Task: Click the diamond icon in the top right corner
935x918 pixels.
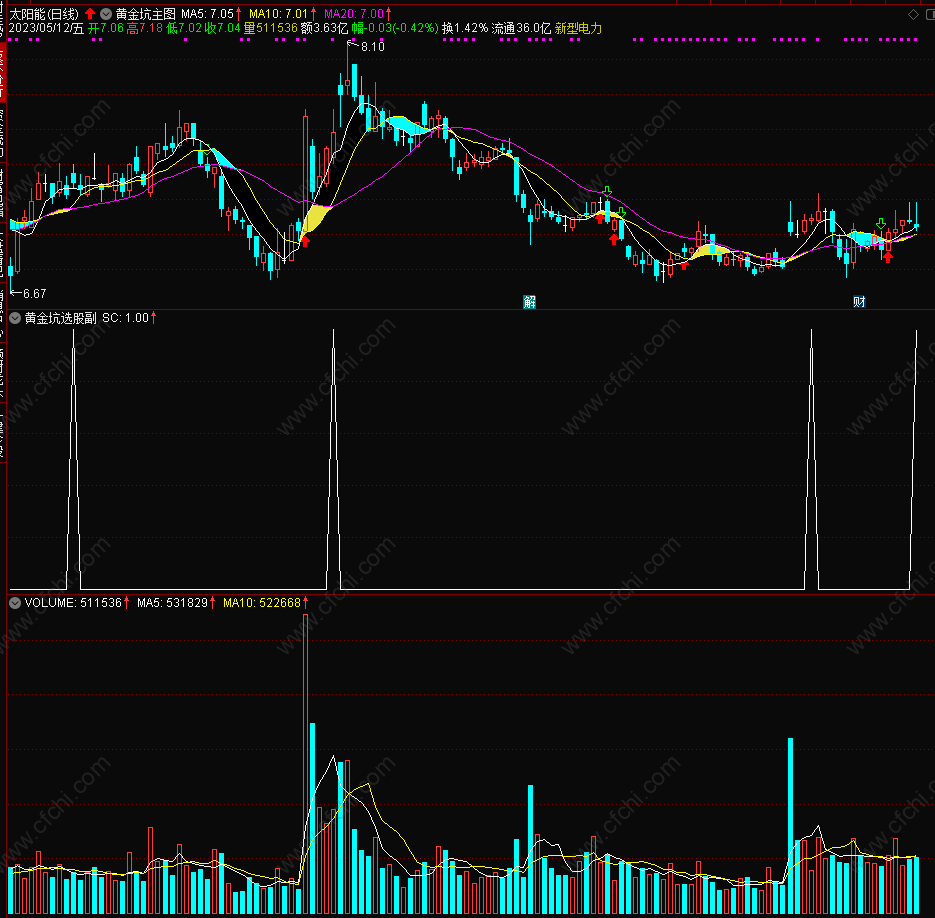Action: (x=914, y=14)
